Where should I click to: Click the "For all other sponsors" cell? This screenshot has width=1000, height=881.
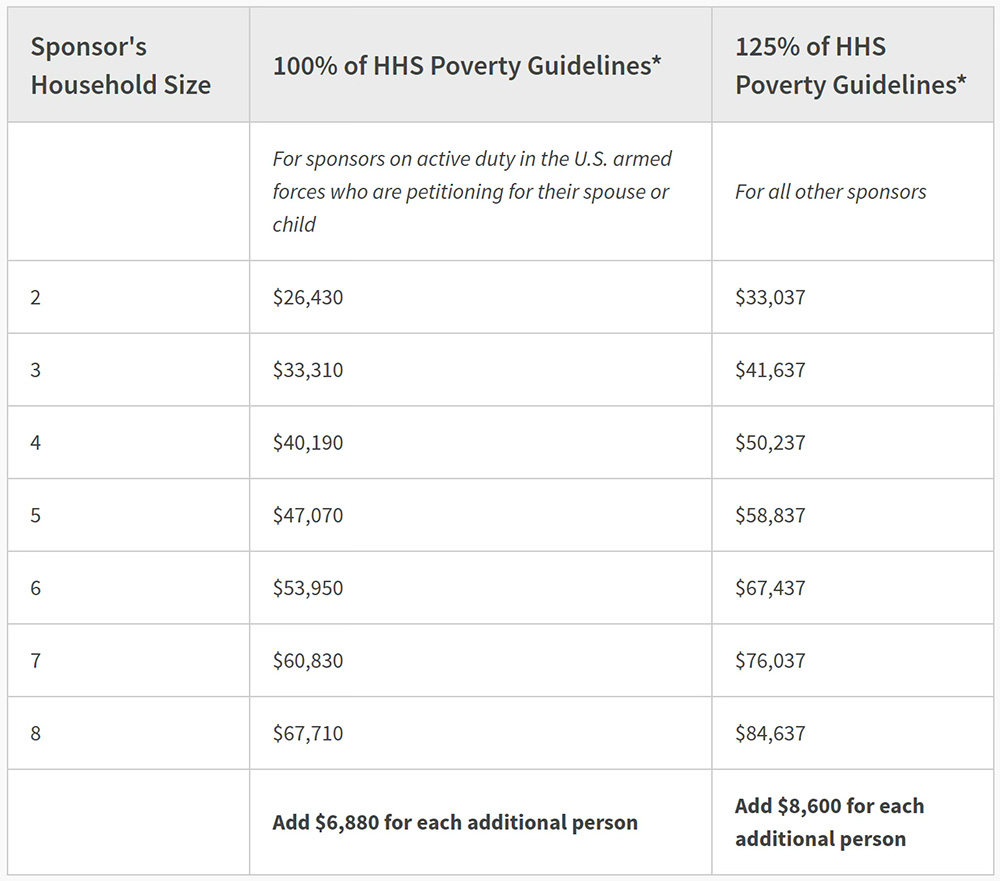[x=831, y=192]
